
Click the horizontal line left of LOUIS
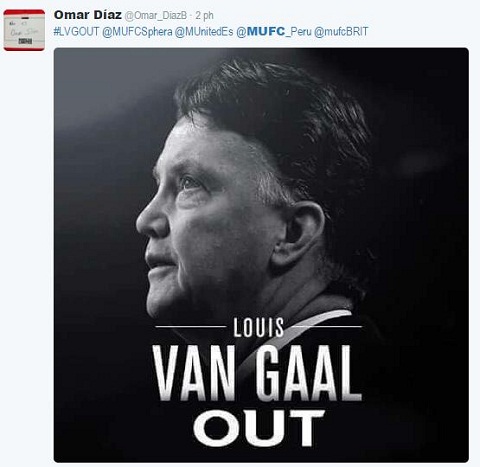(191, 327)
